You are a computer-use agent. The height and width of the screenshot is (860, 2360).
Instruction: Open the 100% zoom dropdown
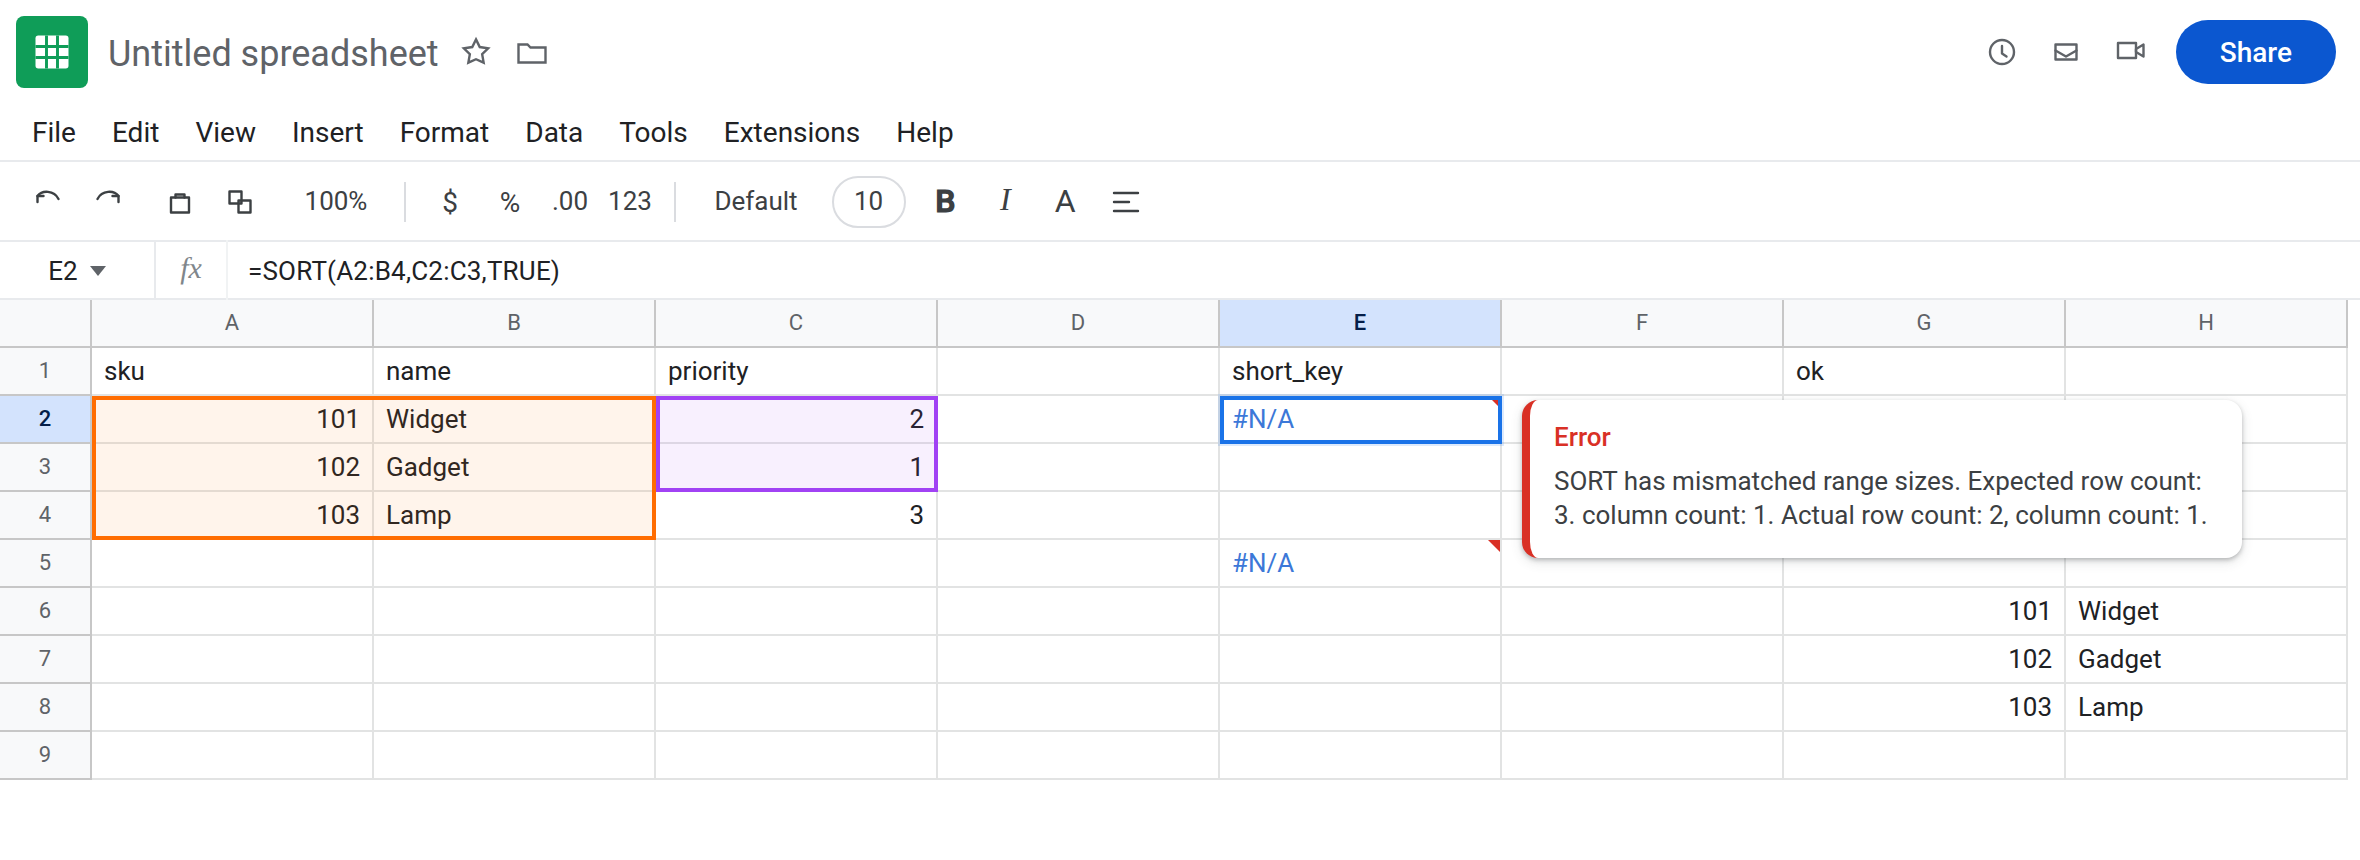pyautogui.click(x=336, y=201)
